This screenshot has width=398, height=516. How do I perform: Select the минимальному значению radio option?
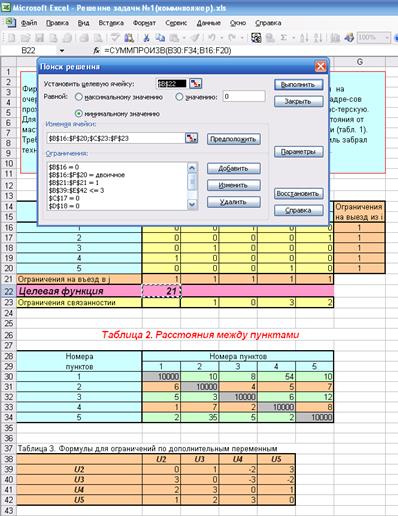point(79,114)
